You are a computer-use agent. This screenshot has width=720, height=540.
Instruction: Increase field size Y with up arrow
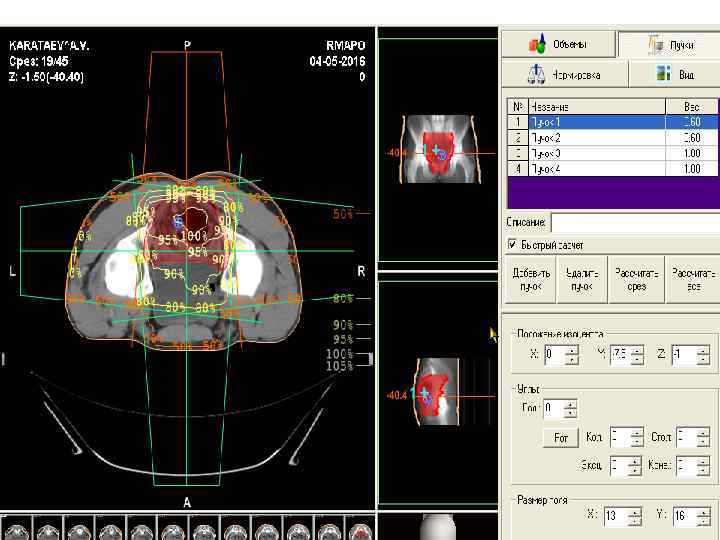pos(704,512)
